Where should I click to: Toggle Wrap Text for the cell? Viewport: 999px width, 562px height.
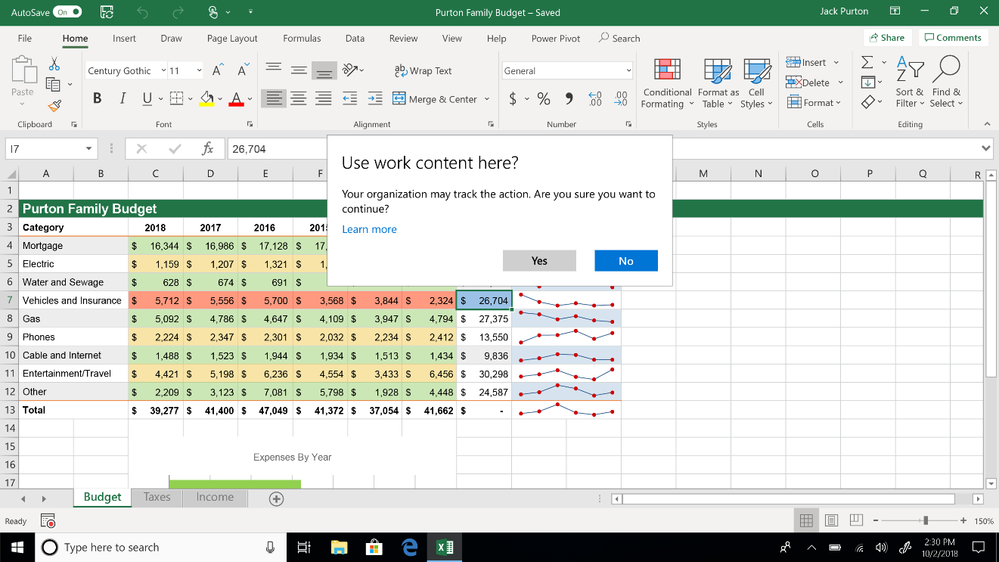click(423, 71)
